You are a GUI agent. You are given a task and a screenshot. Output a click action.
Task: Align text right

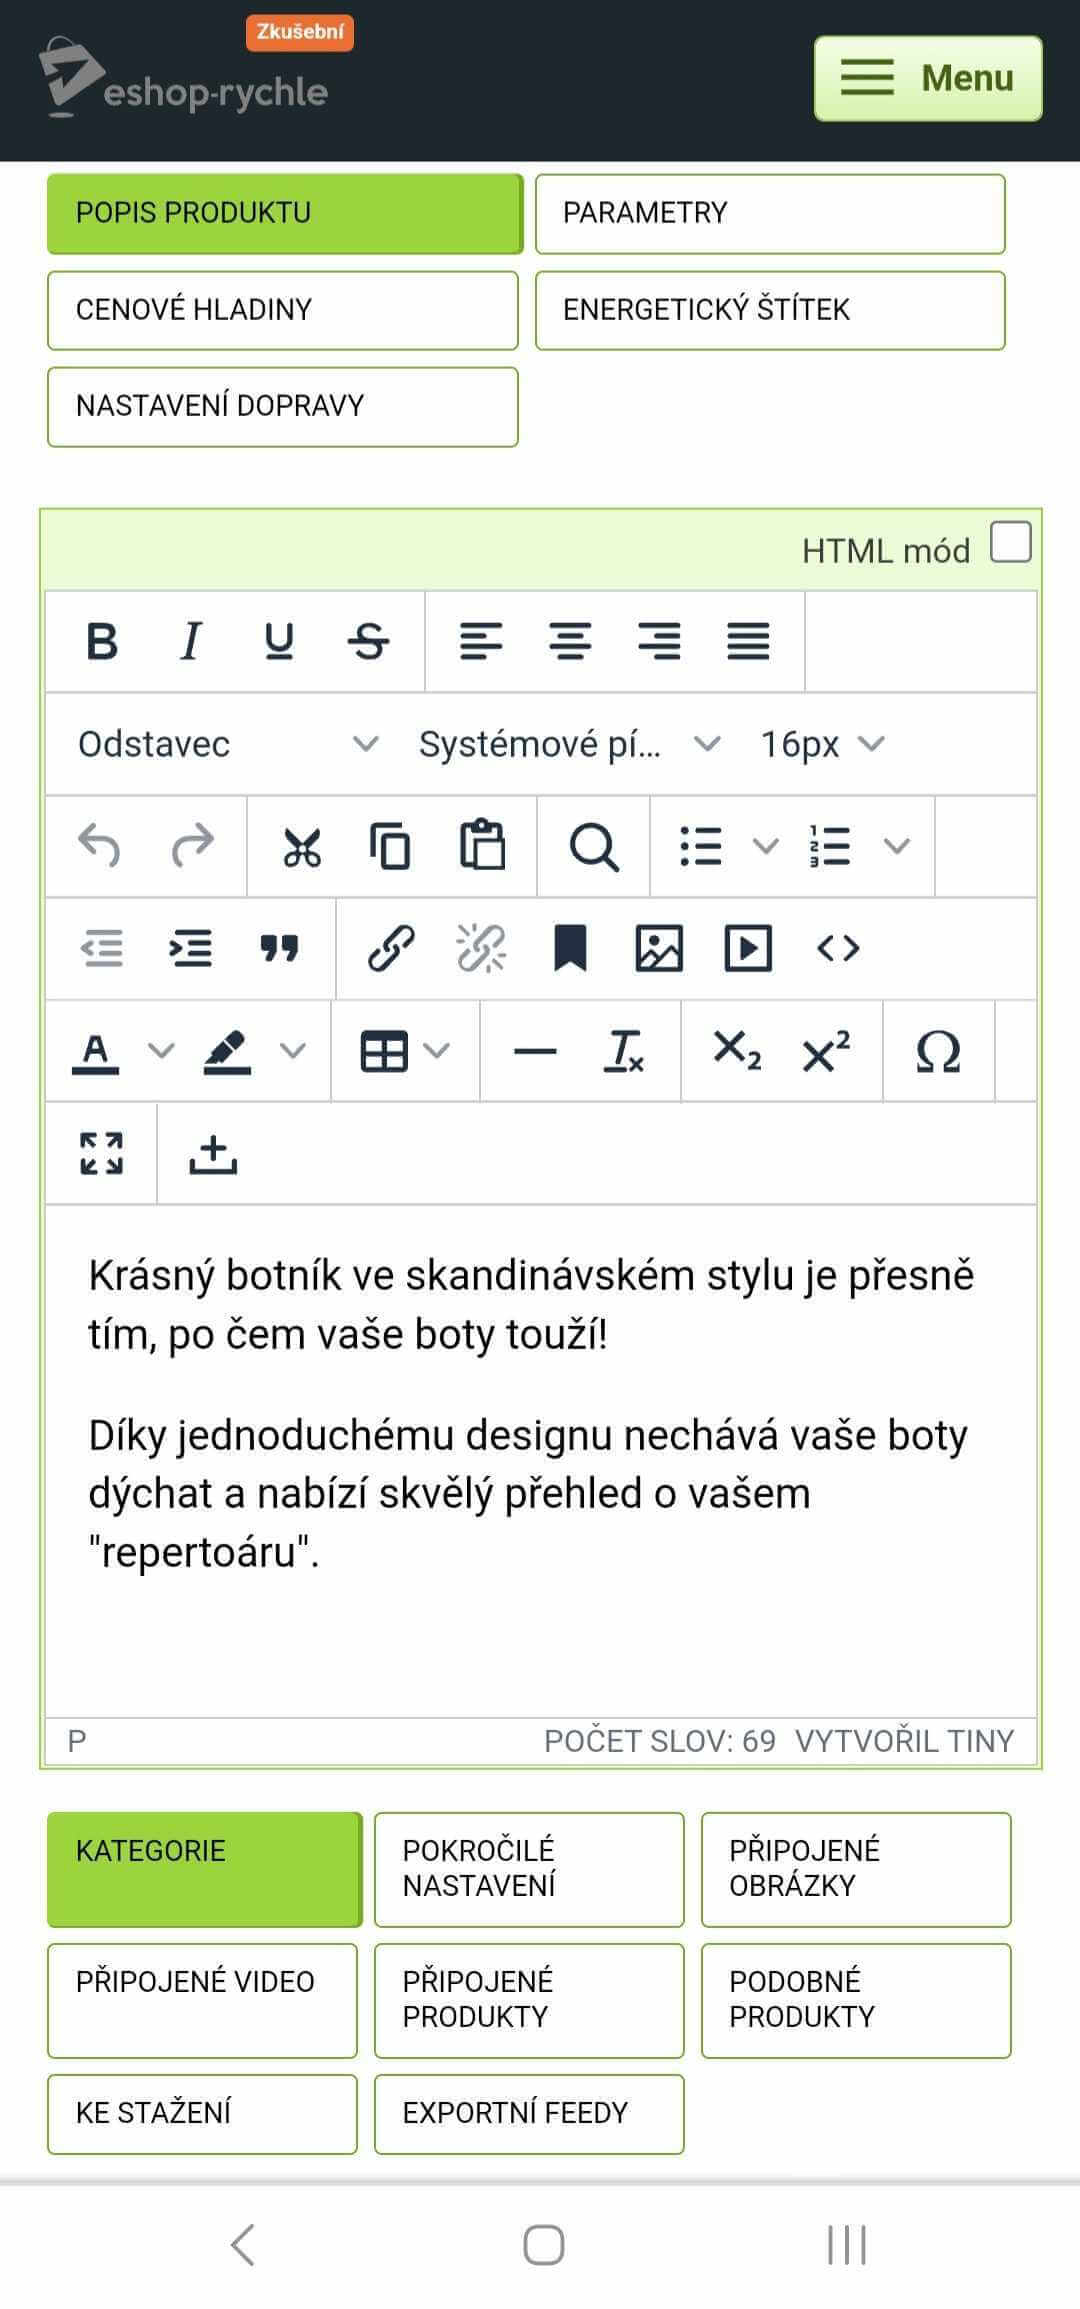click(659, 641)
